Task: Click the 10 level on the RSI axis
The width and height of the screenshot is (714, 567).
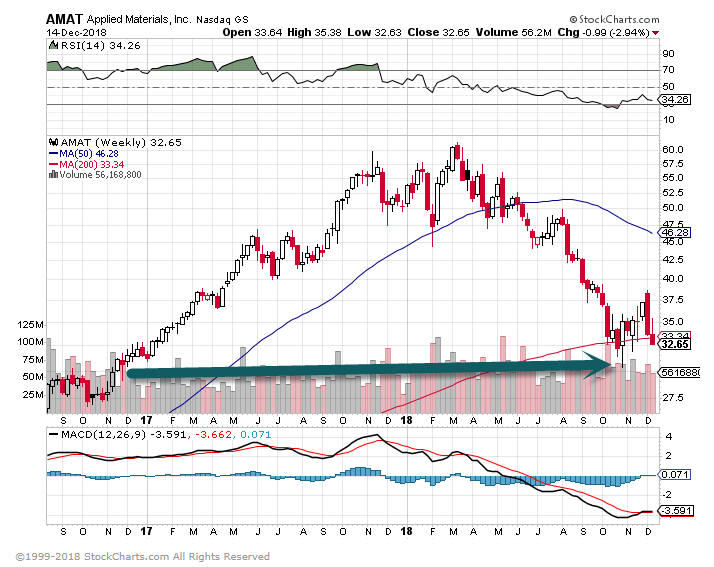Action: 668,120
